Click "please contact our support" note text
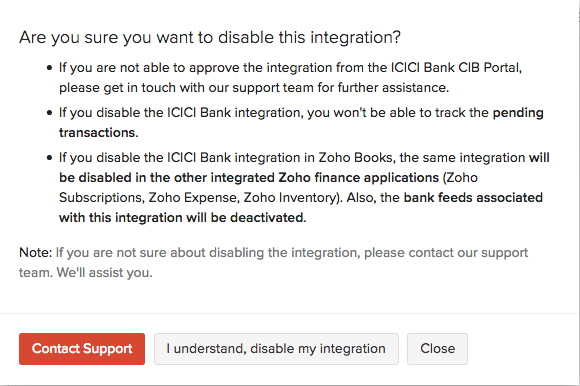 coord(446,253)
